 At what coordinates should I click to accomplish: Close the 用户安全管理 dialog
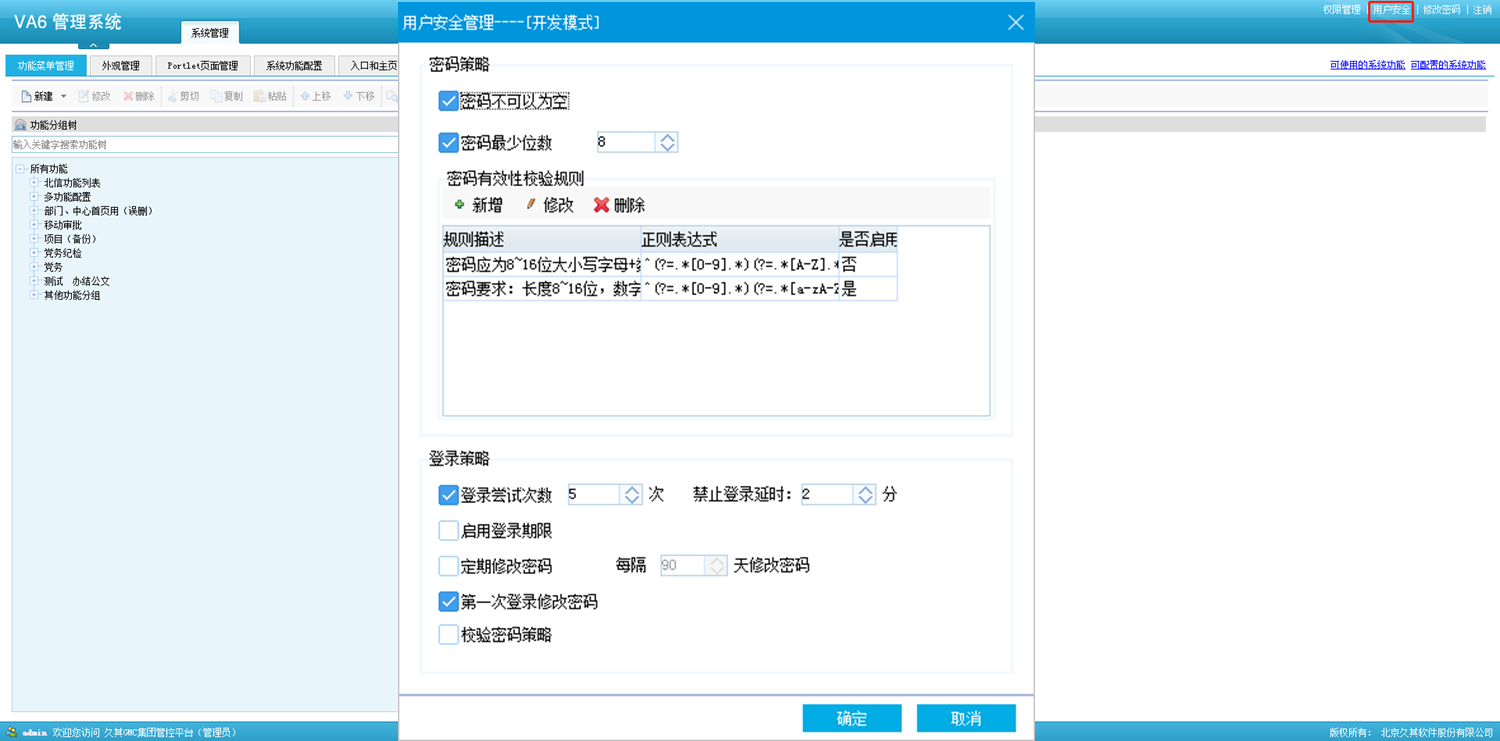click(x=1015, y=22)
